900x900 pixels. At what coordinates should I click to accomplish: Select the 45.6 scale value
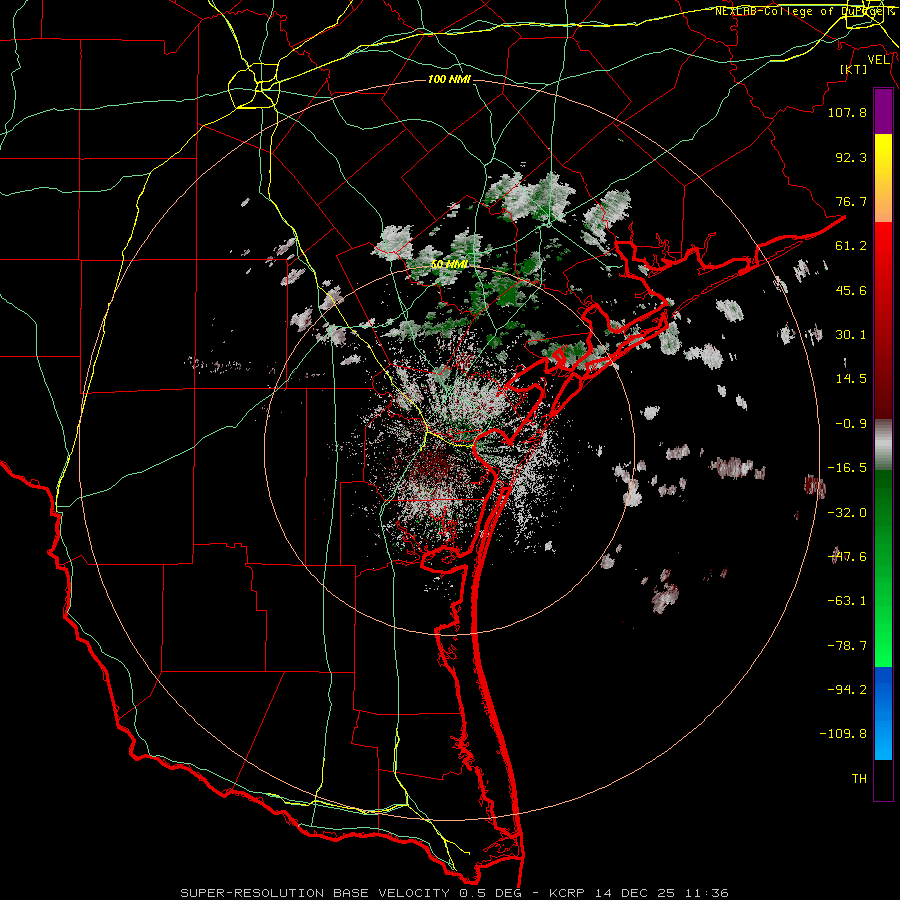click(x=851, y=290)
